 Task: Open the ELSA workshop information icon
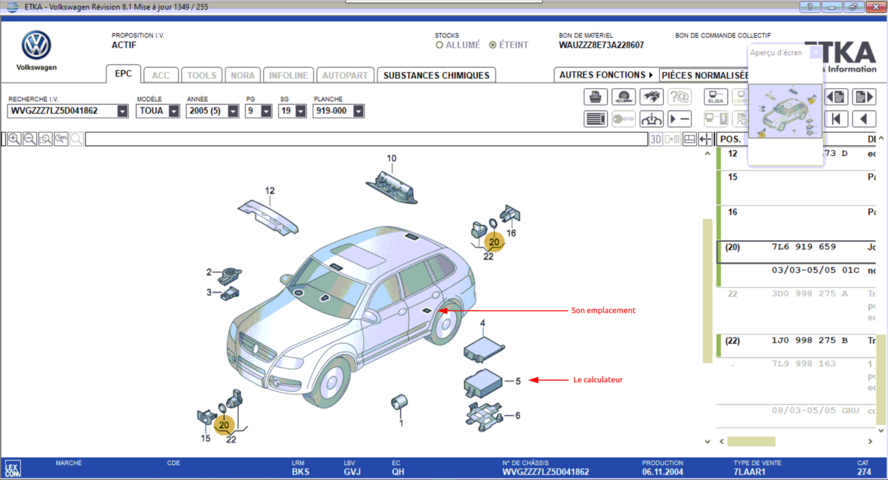(x=716, y=97)
